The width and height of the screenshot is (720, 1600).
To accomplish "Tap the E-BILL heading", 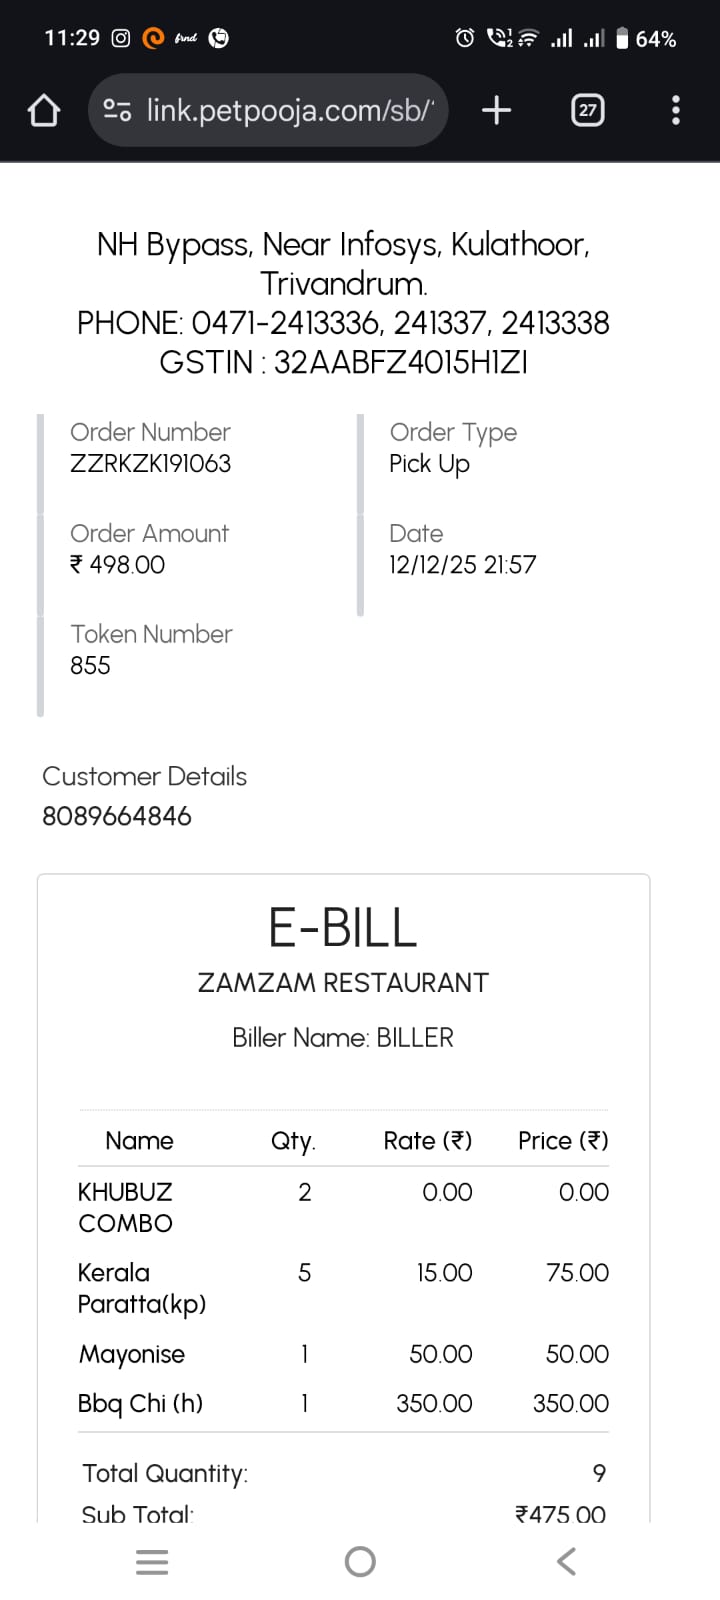I will 343,928.
